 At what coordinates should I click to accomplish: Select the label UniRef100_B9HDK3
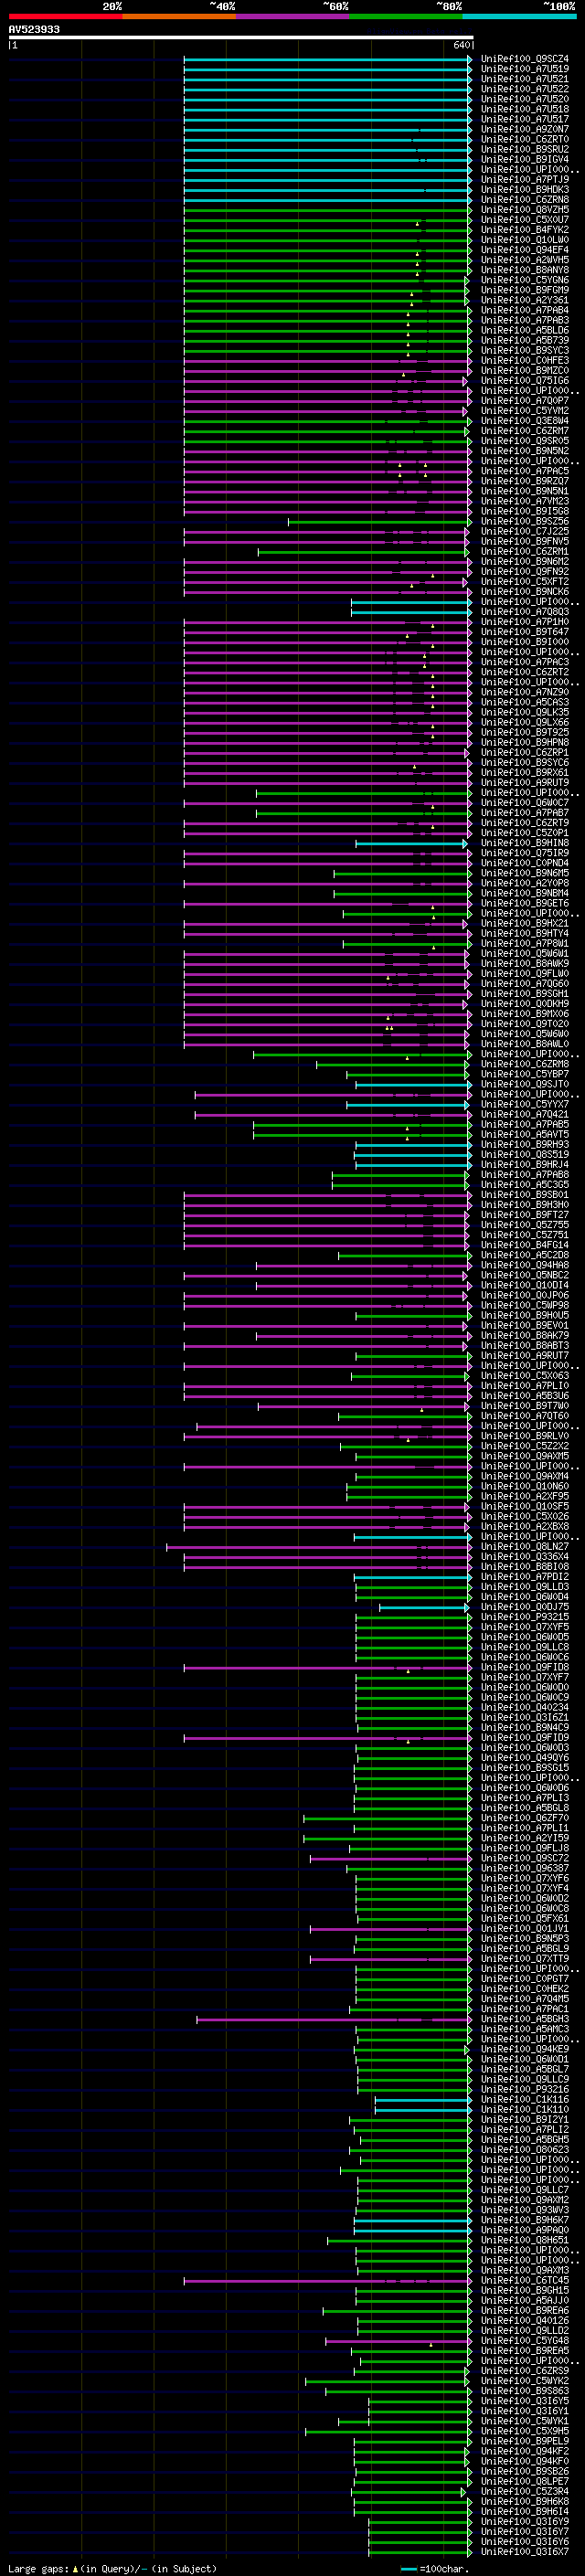point(524,189)
